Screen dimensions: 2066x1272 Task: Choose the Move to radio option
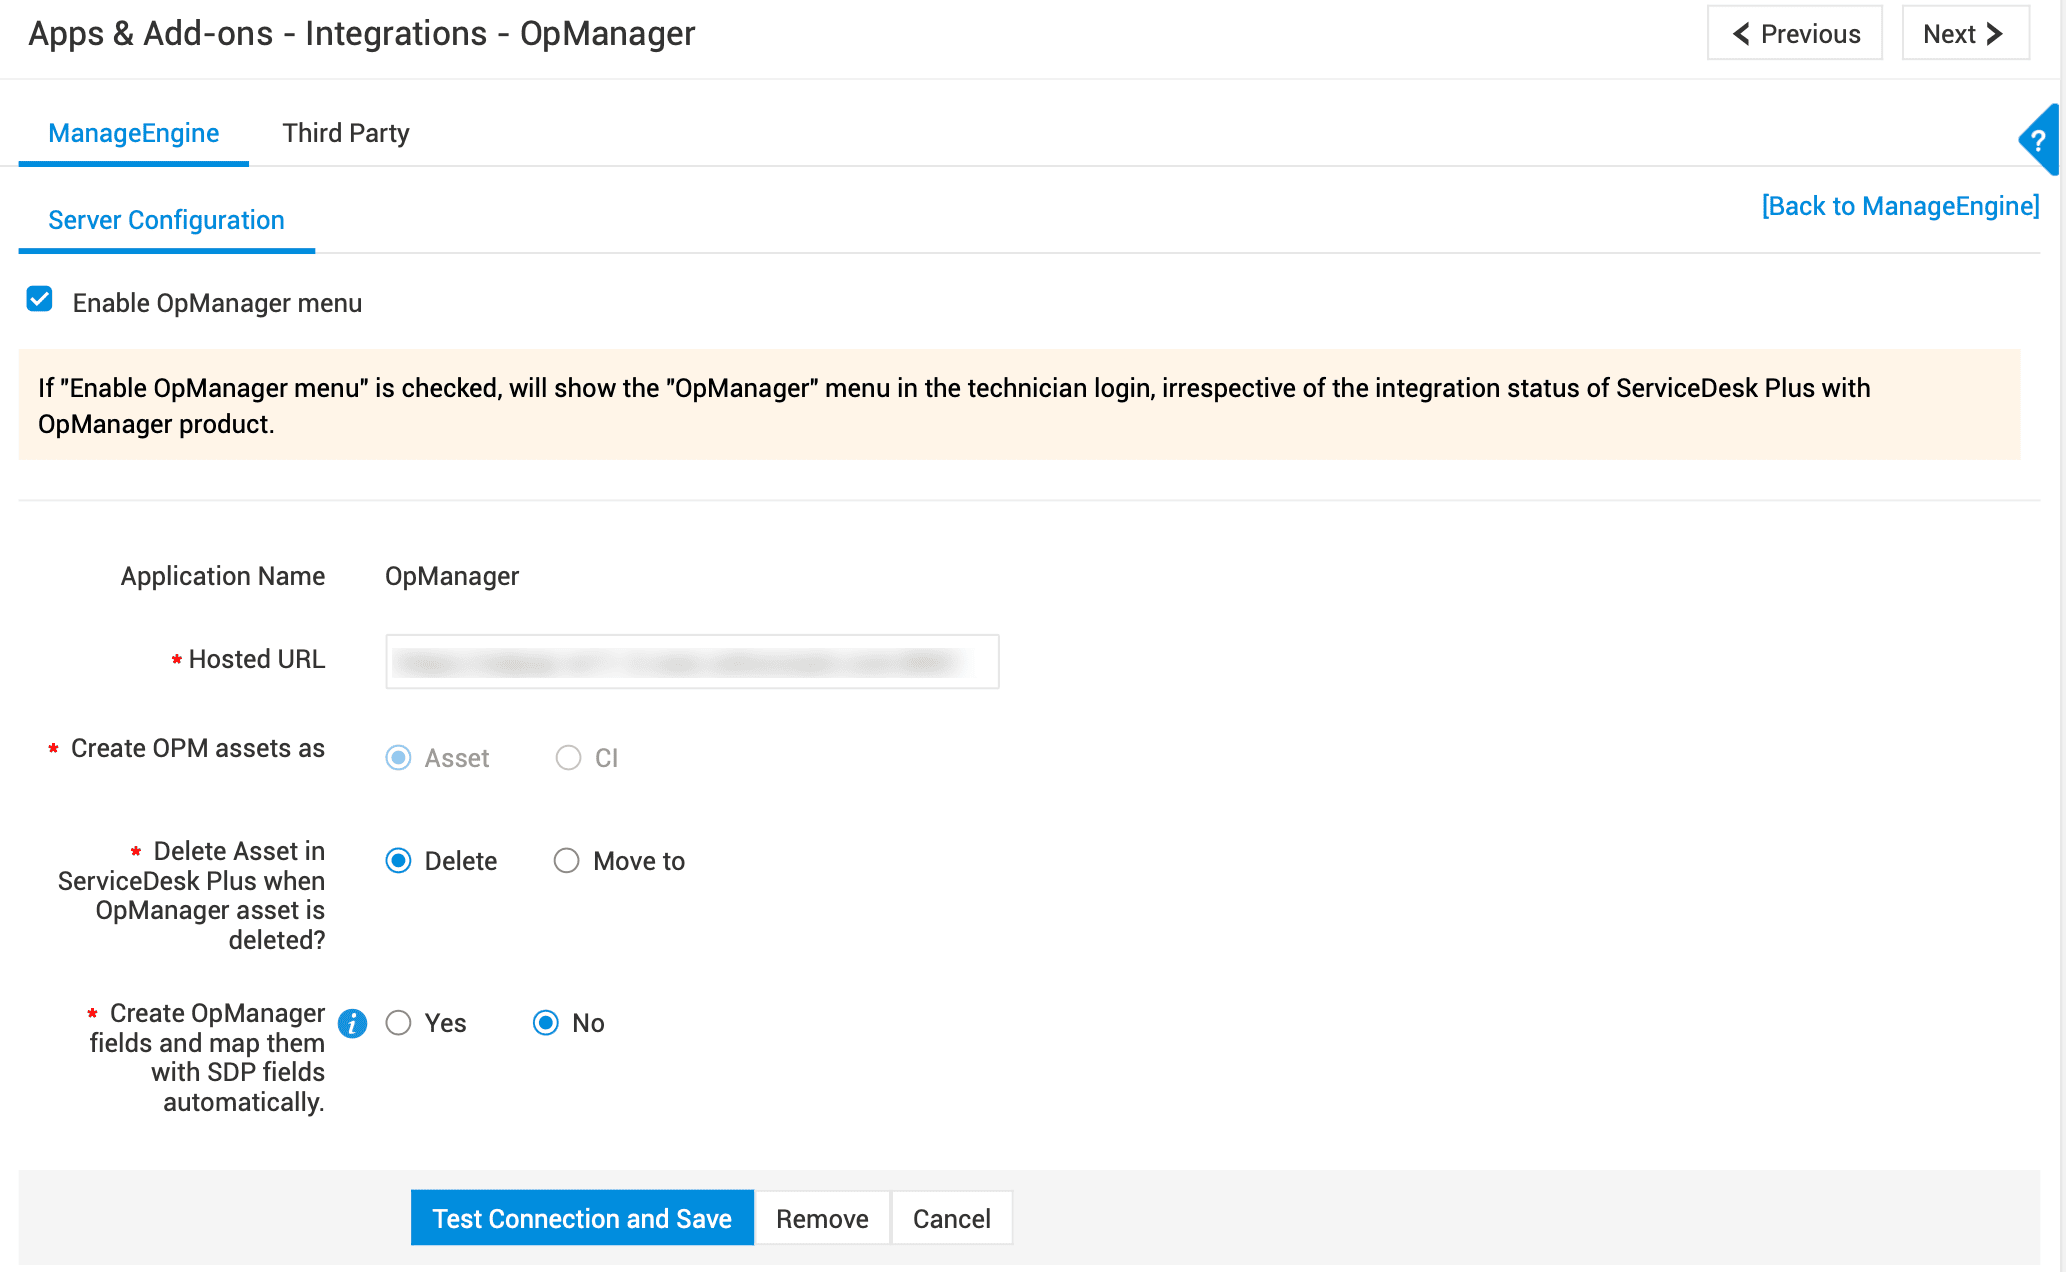point(566,861)
